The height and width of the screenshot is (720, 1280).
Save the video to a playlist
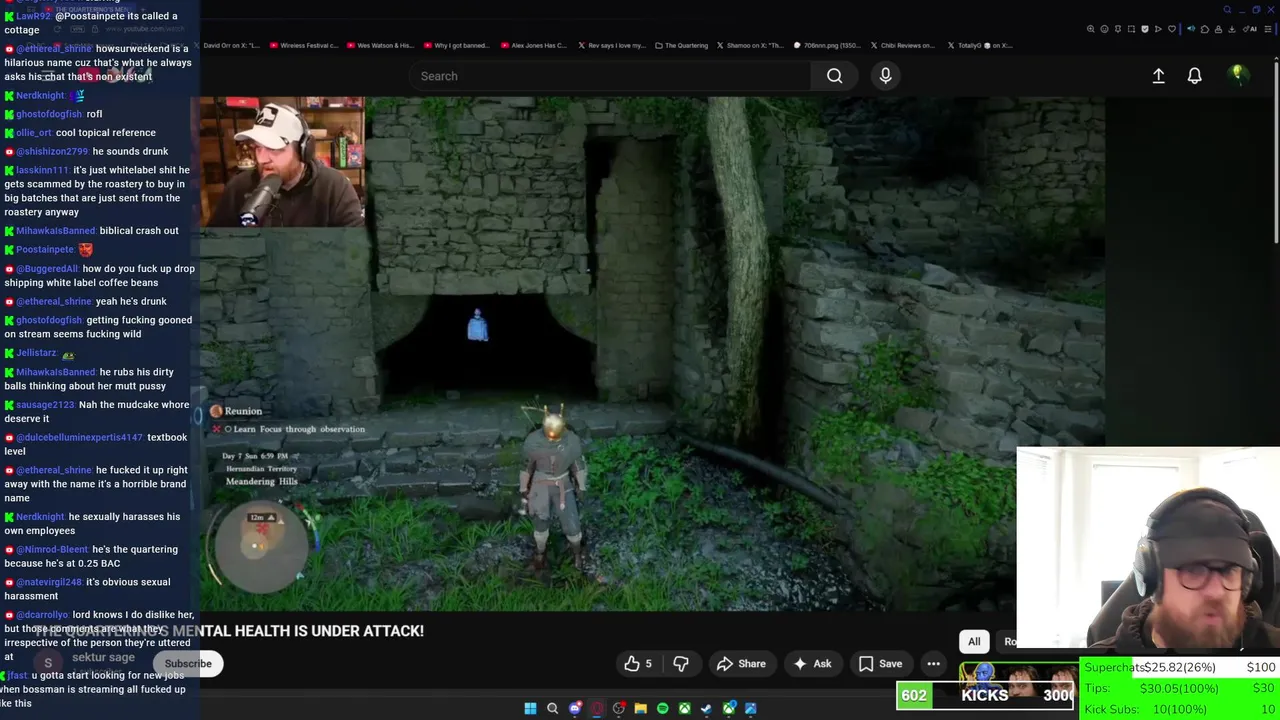(880, 664)
